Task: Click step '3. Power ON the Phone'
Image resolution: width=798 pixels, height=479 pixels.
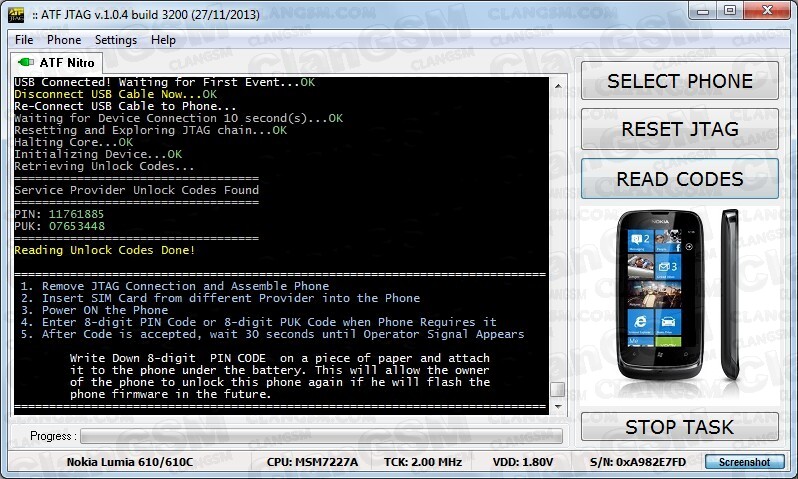Action: pos(94,310)
